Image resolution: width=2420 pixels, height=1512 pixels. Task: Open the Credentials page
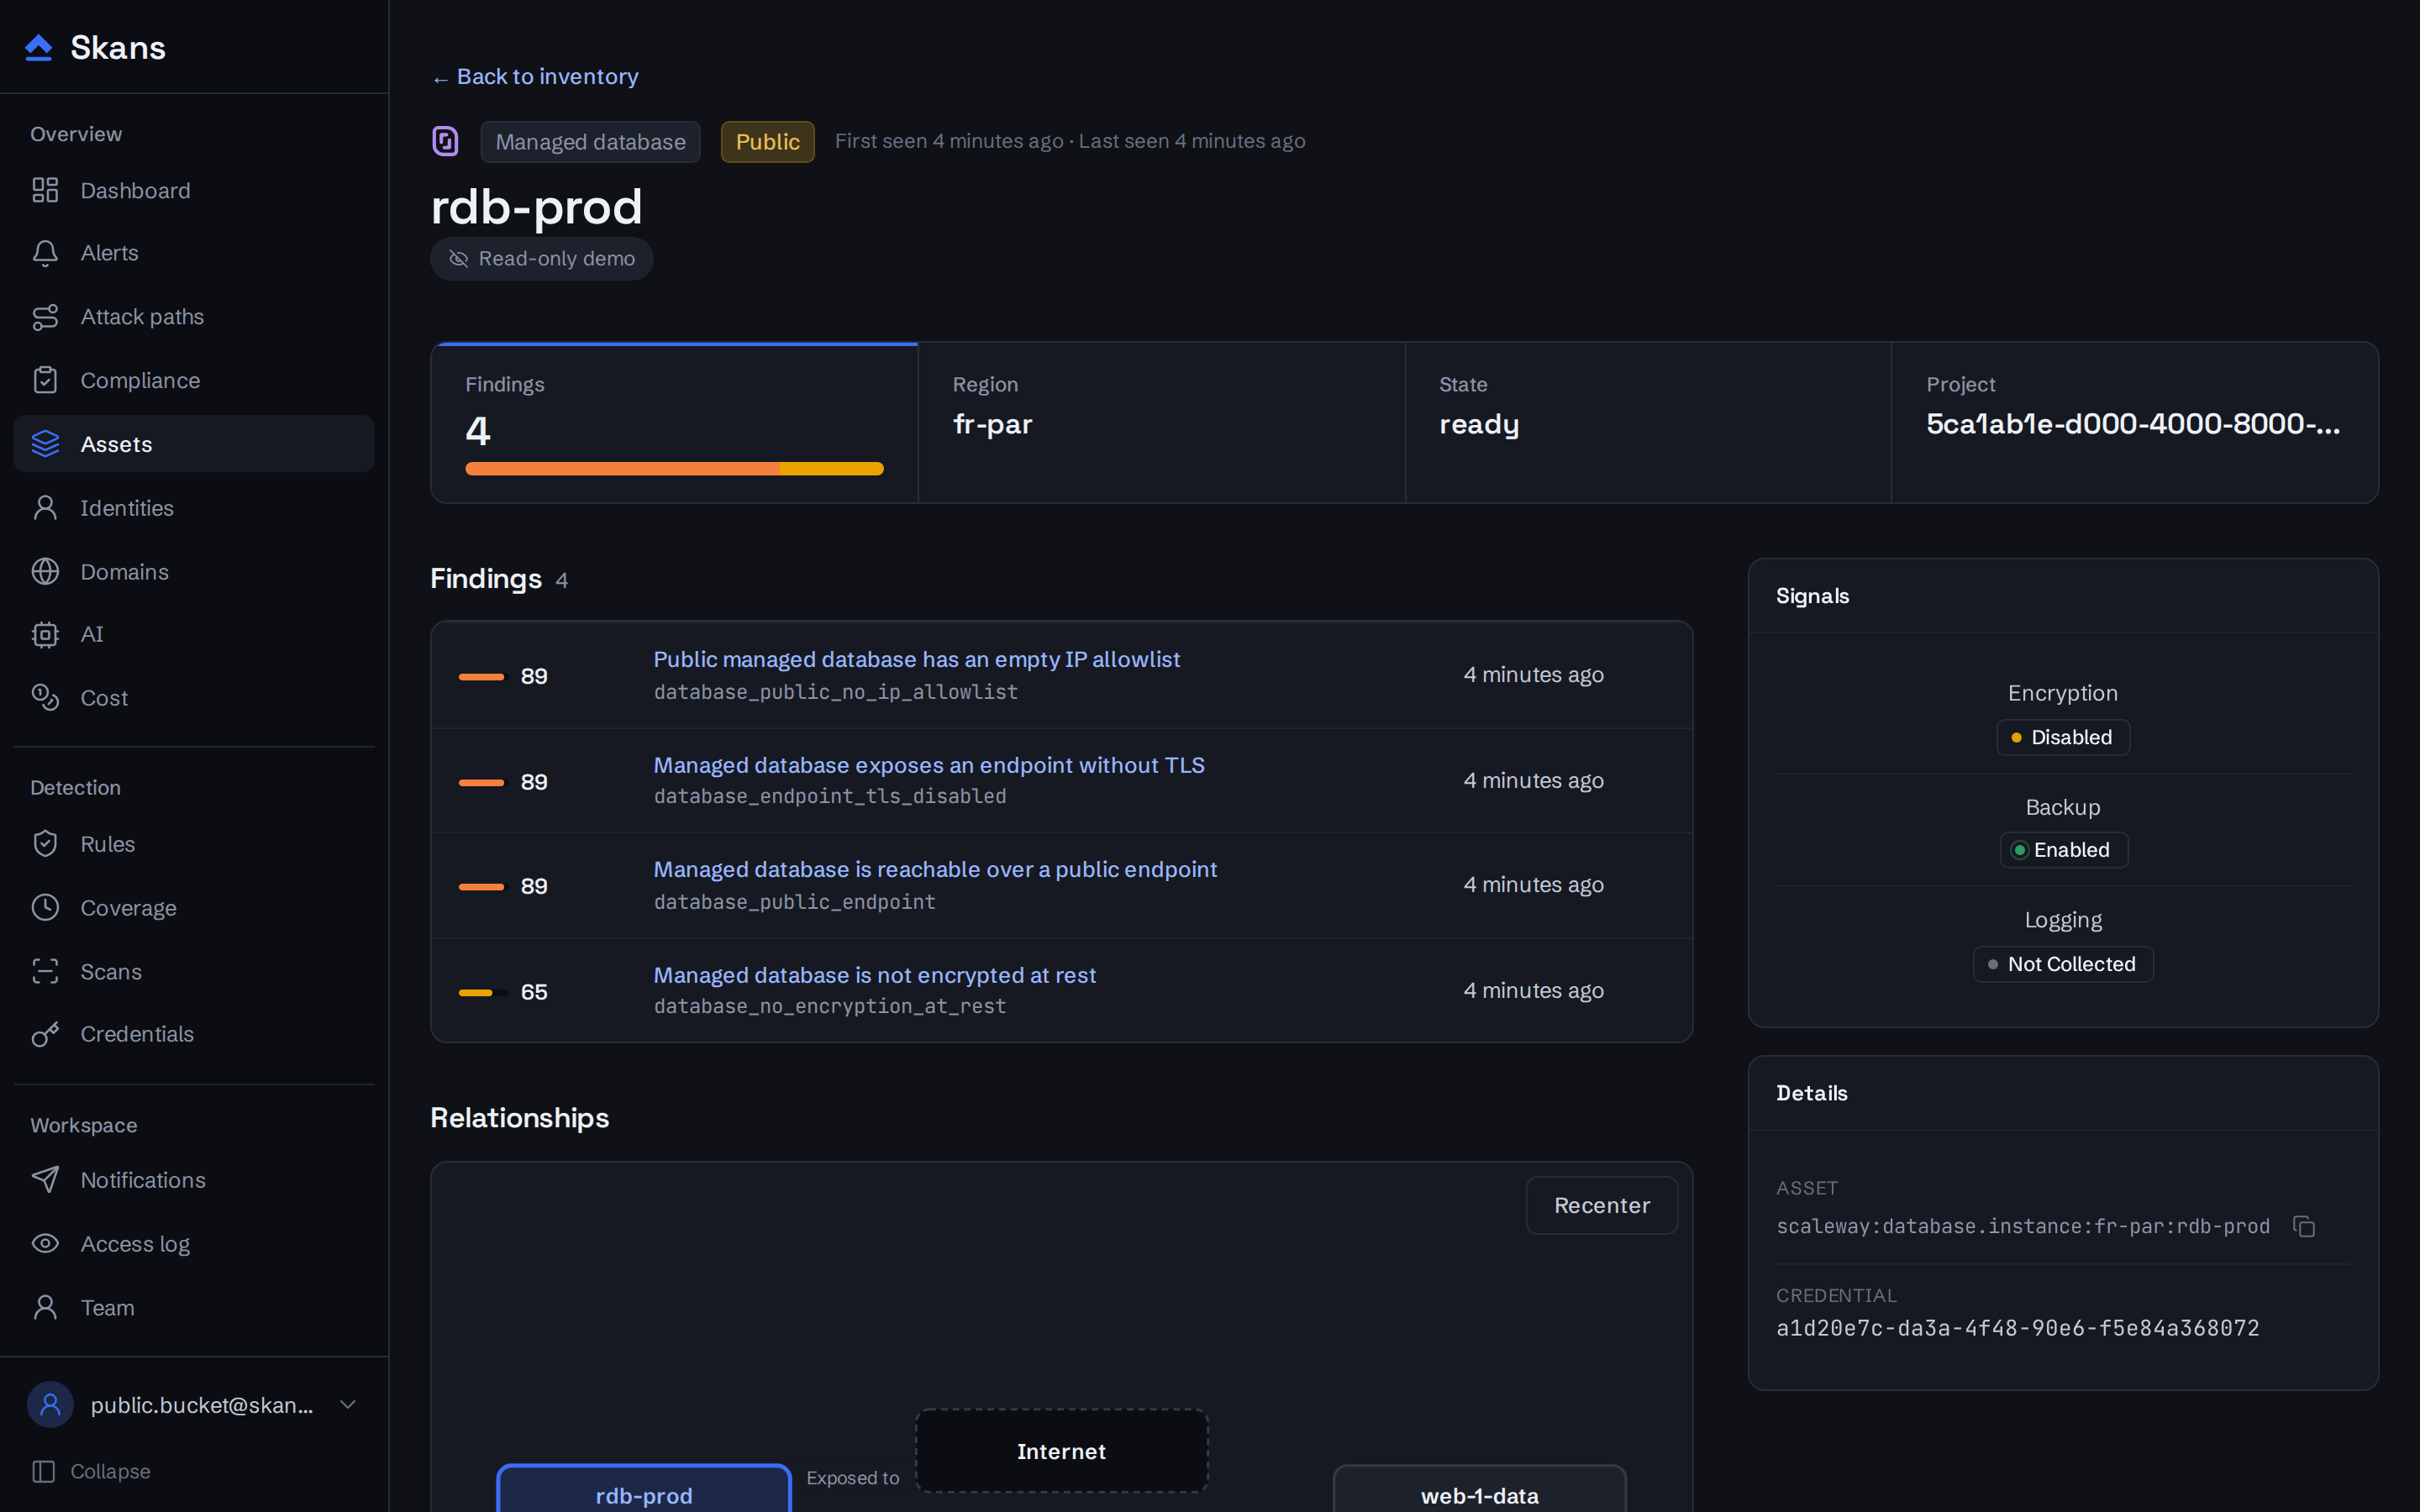(194, 1034)
